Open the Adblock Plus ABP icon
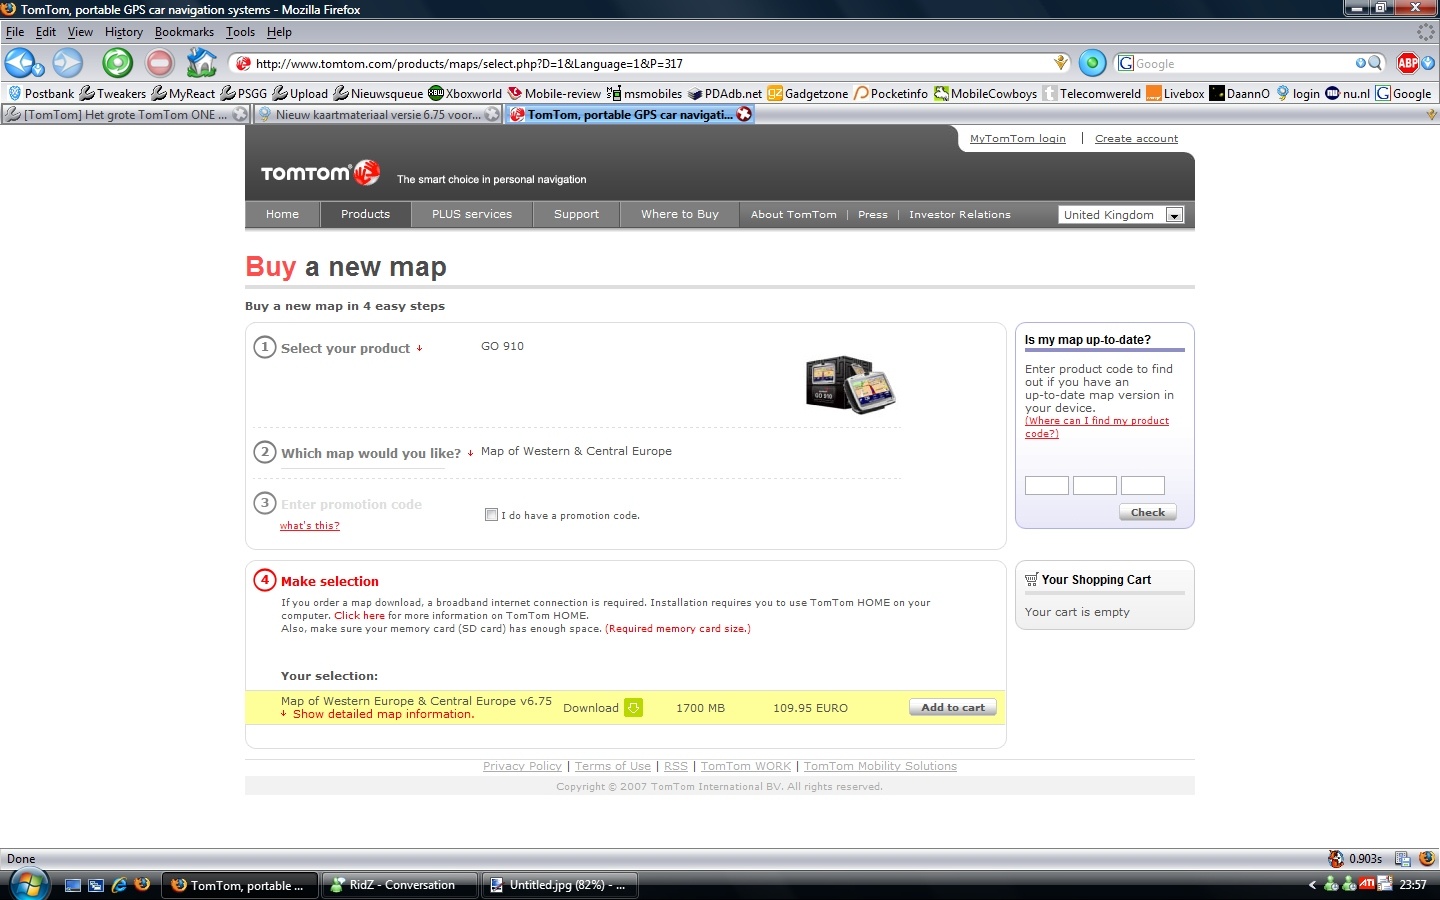The image size is (1440, 900). [x=1408, y=63]
